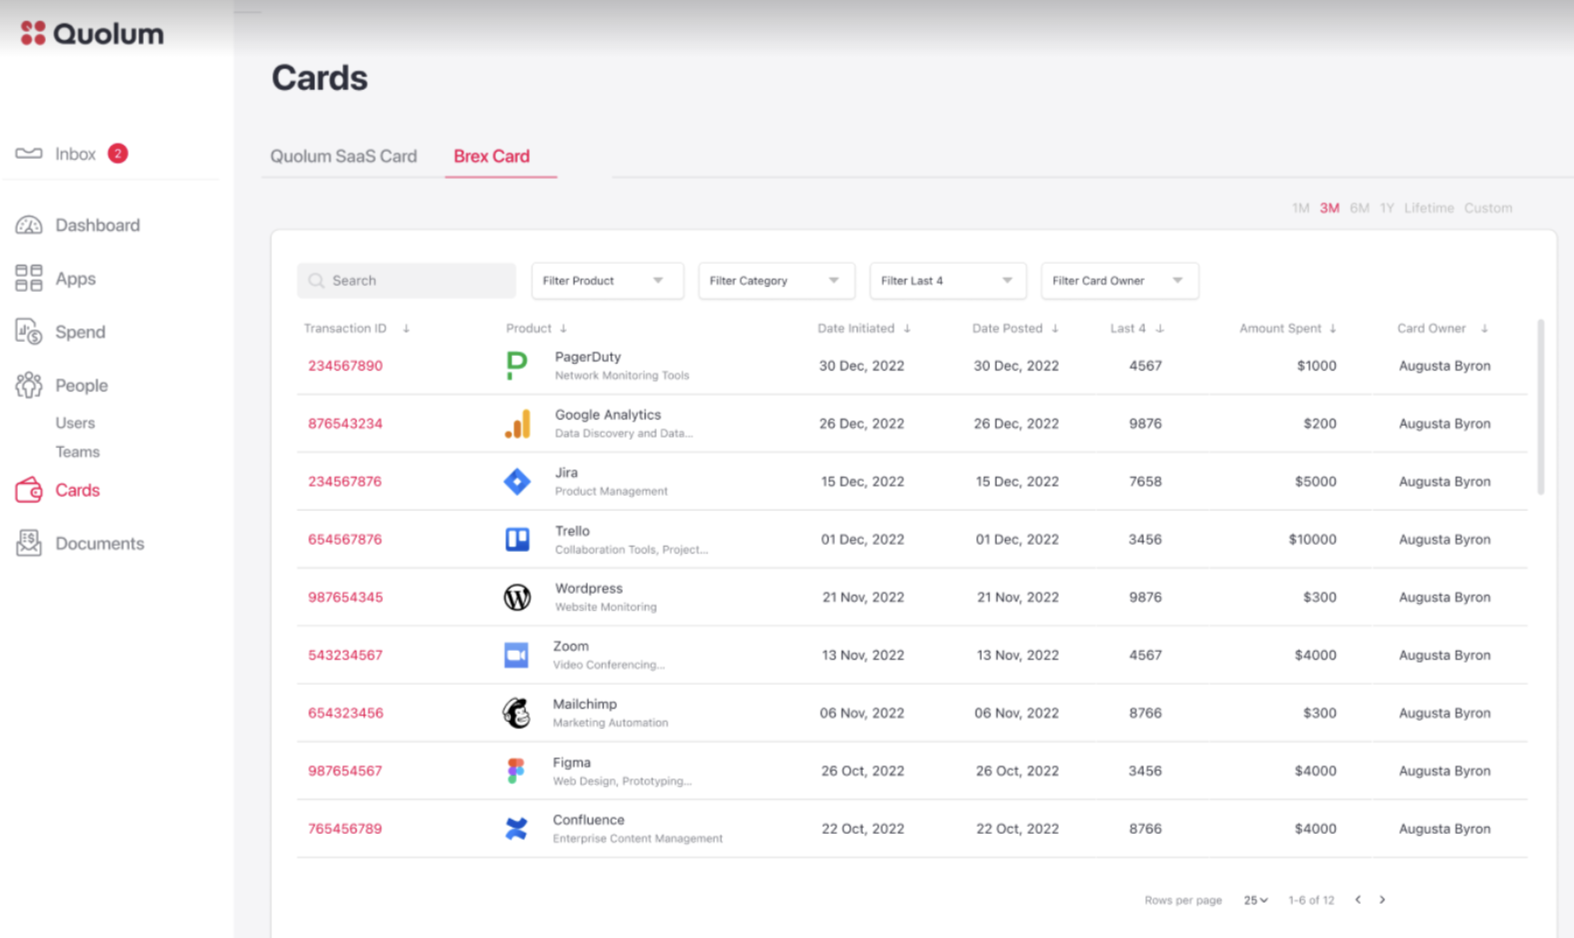Click the Apps label in sidebar

tap(75, 279)
